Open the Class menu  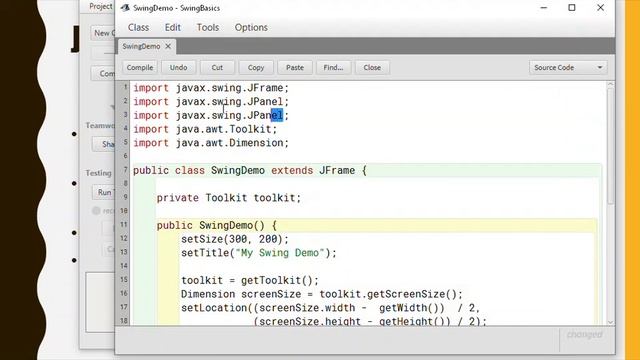(138, 27)
